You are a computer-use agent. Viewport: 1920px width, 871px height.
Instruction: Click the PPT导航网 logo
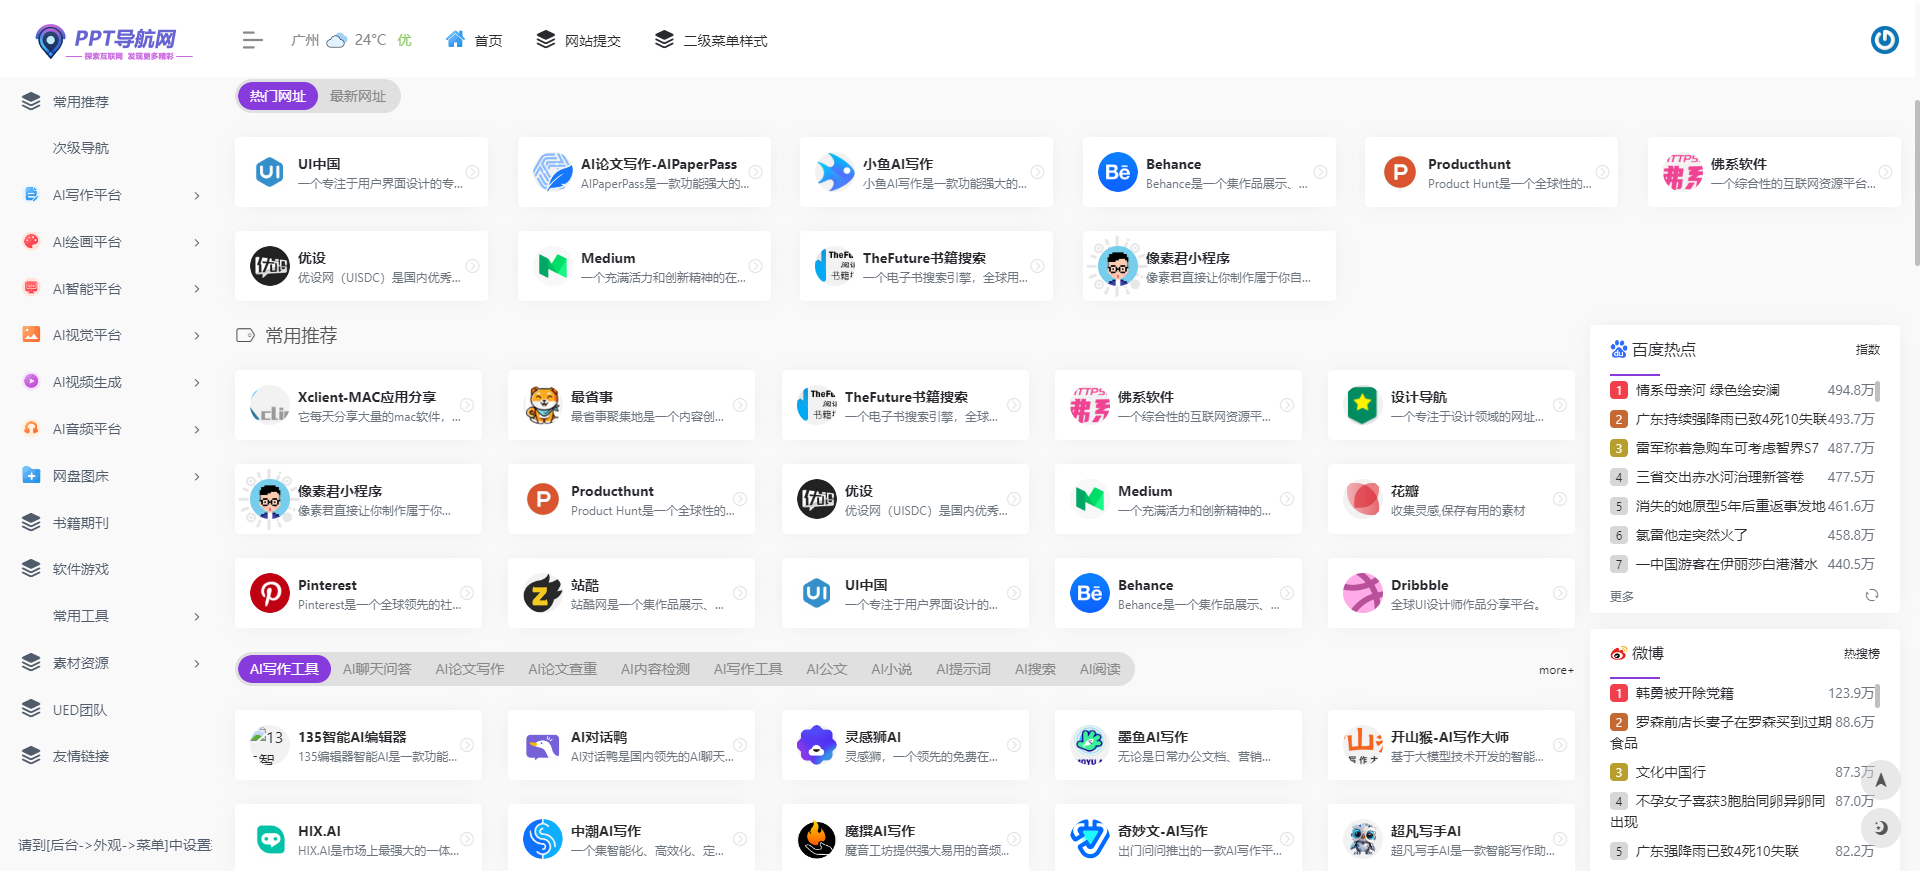pos(112,41)
